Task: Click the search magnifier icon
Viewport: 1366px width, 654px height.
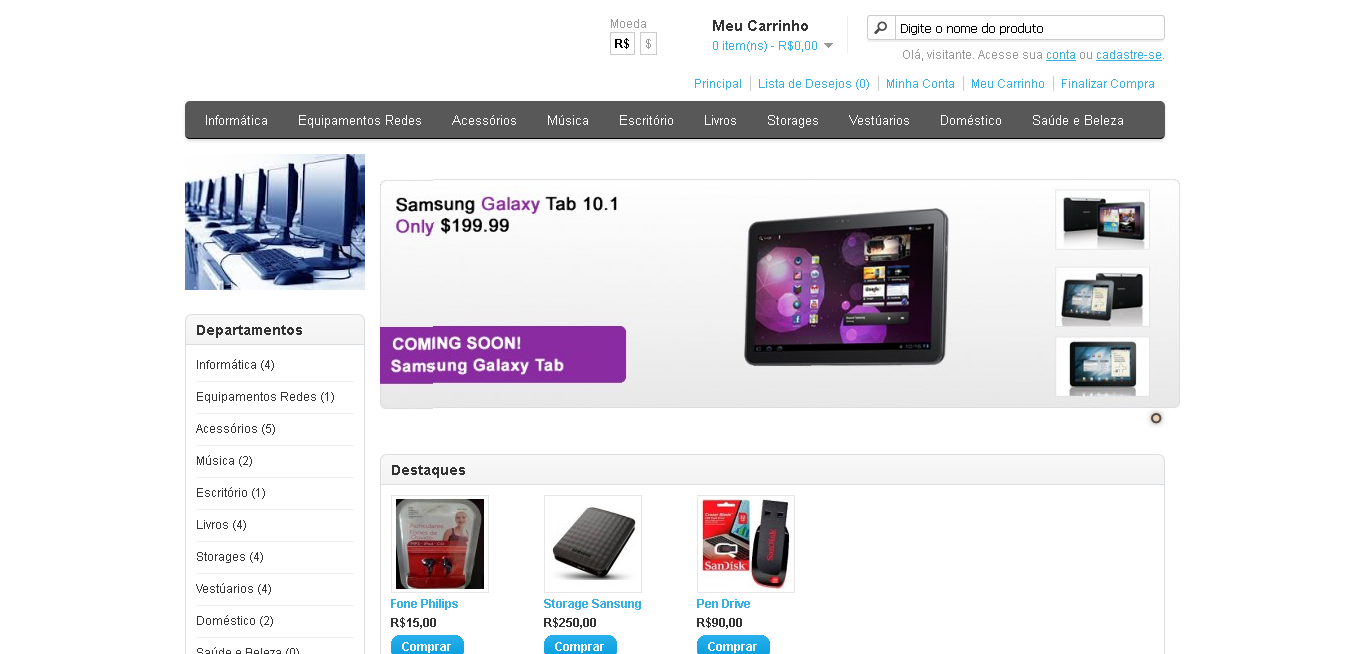Action: 881,28
